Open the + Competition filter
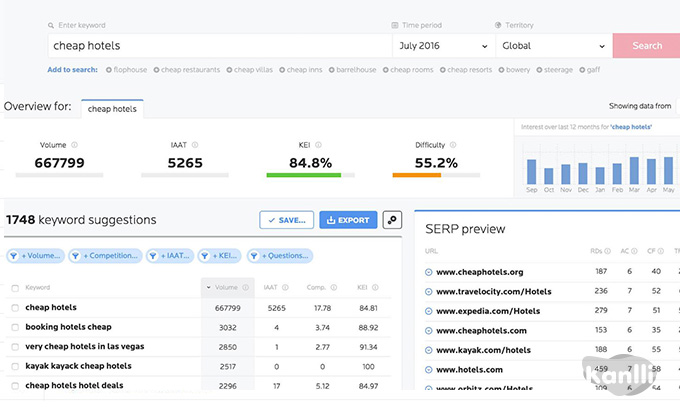This screenshot has width=680, height=410. coord(105,256)
